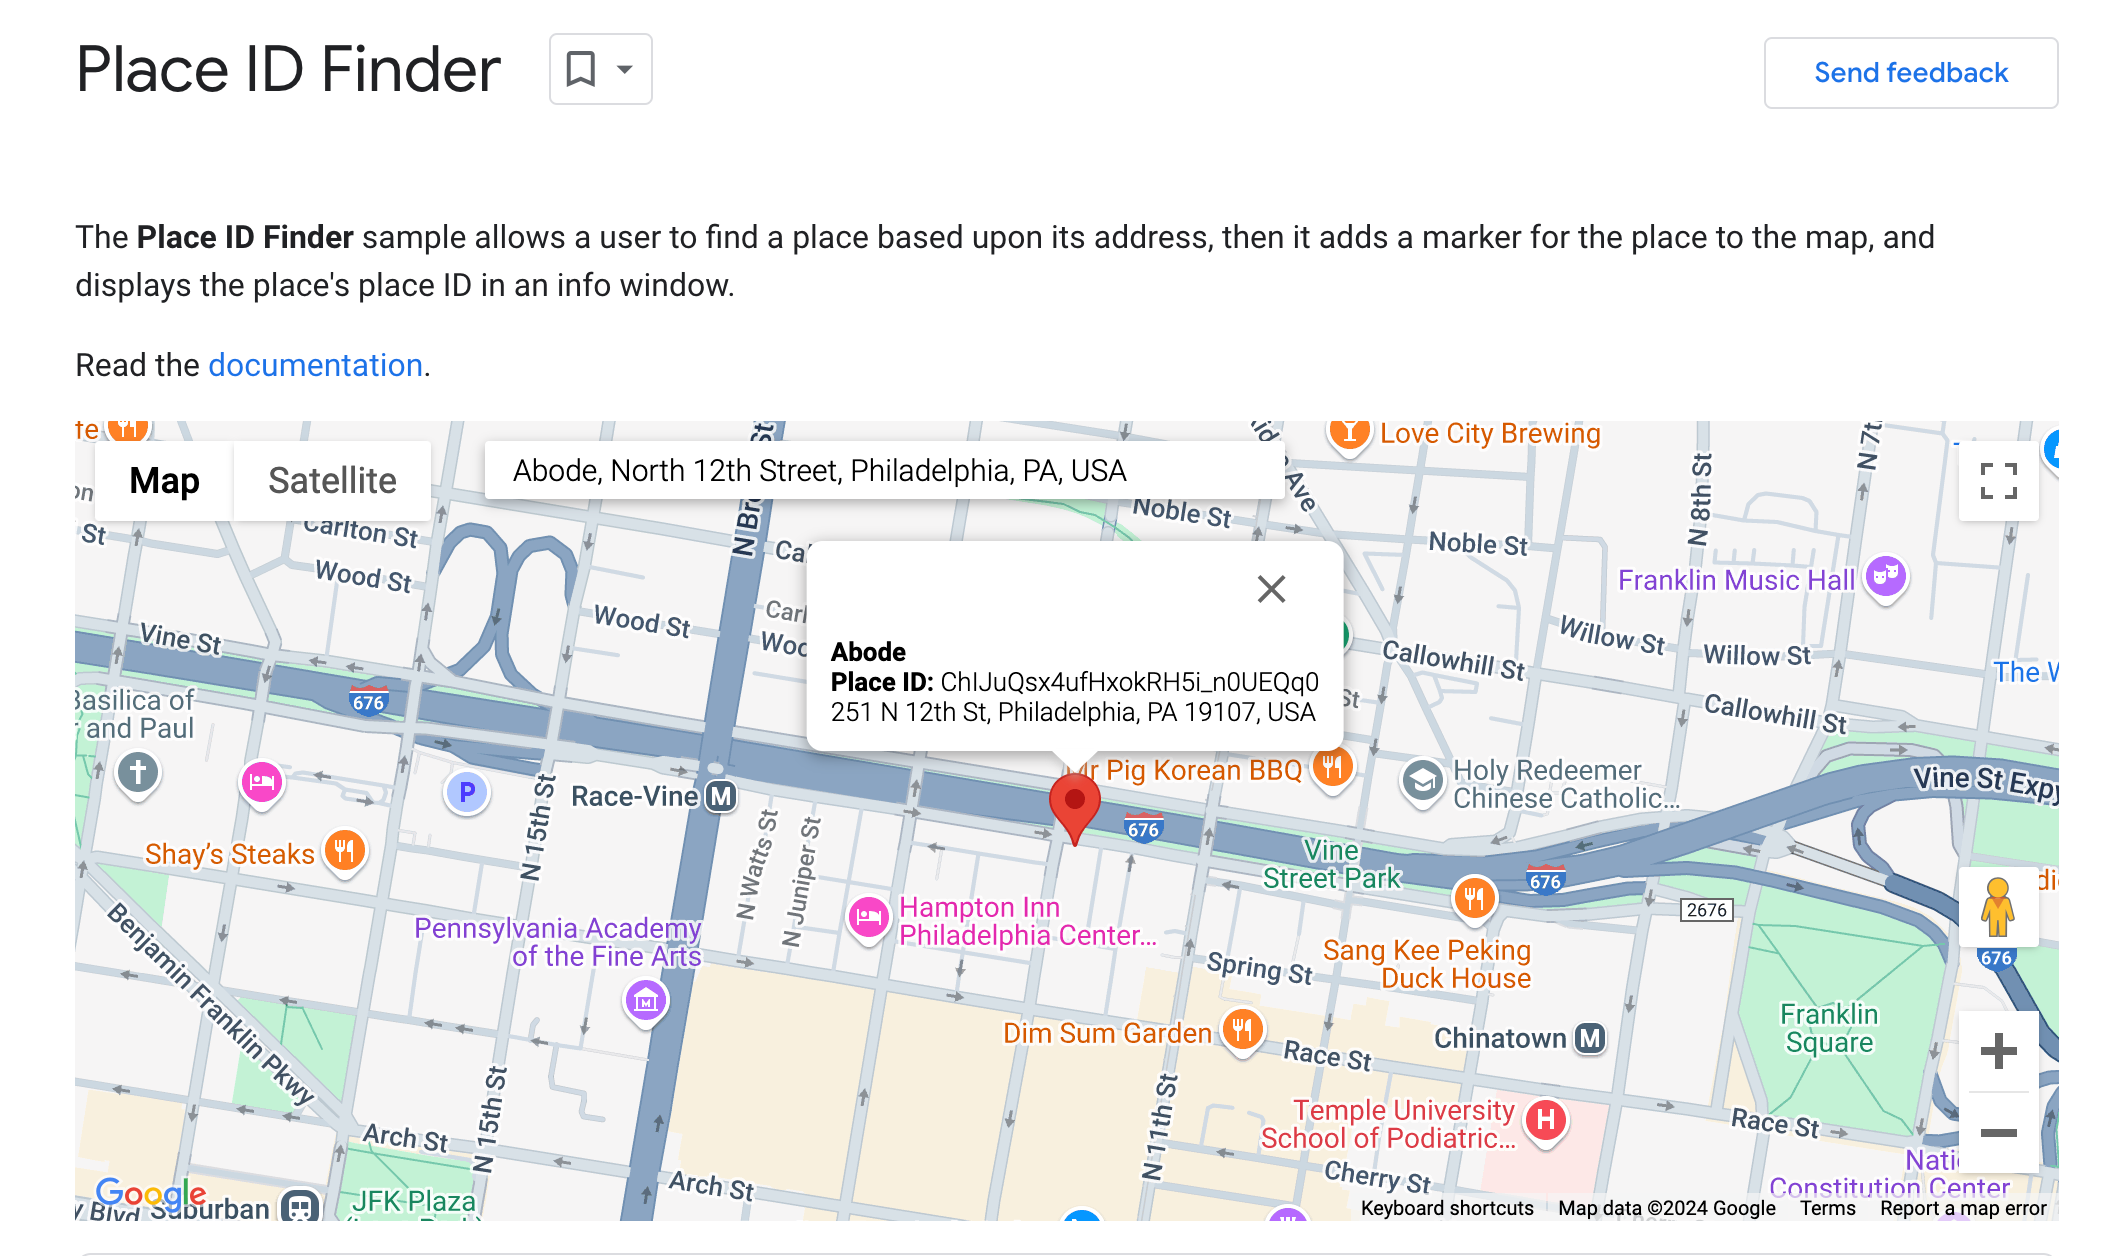Image resolution: width=2126 pixels, height=1256 pixels.
Task: Click the Basilica church cross icon
Action: (138, 773)
